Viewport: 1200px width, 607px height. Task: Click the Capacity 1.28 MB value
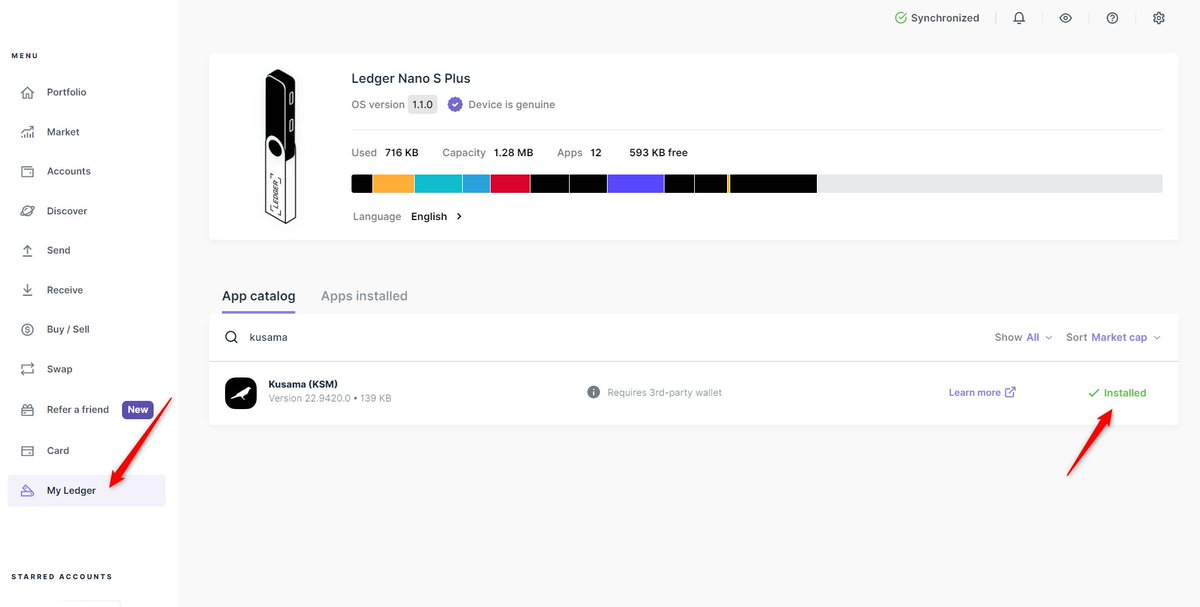[x=513, y=153]
